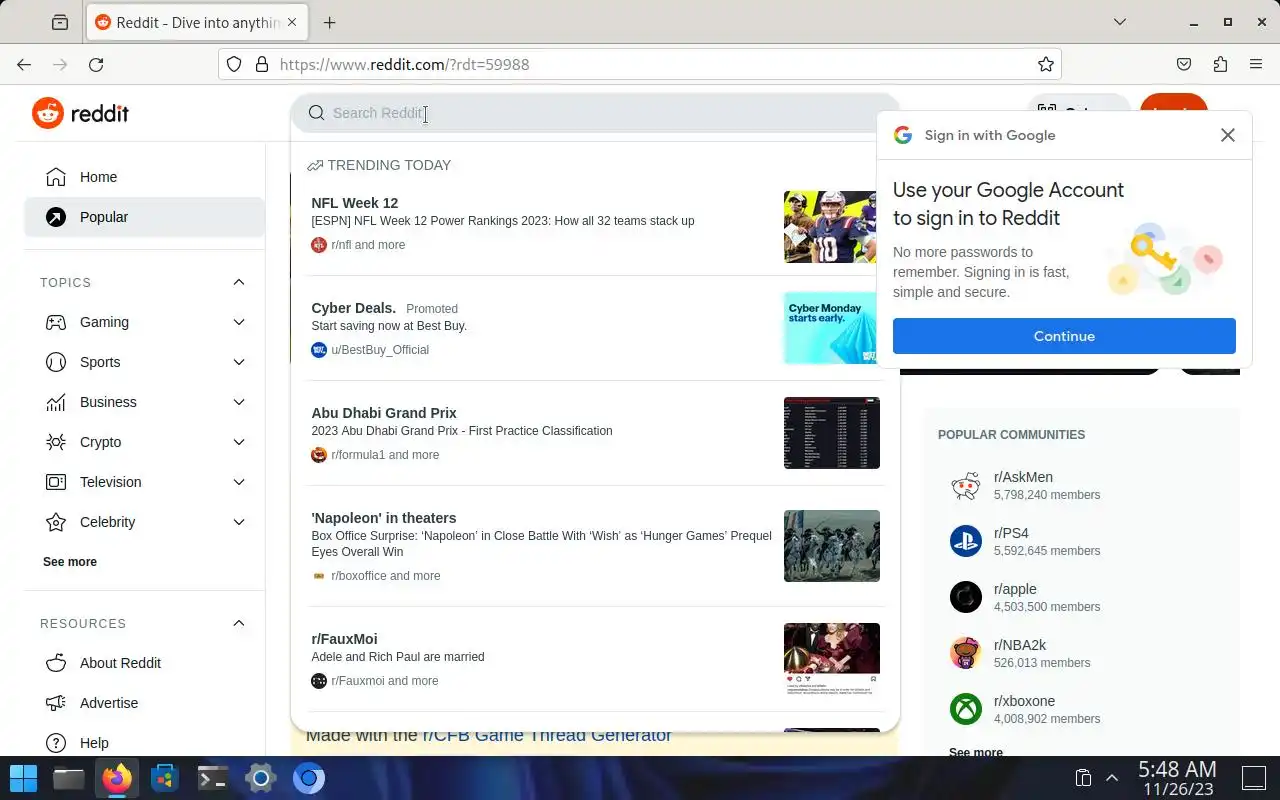
Task: Collapse the TOPICS section
Action: click(x=239, y=282)
